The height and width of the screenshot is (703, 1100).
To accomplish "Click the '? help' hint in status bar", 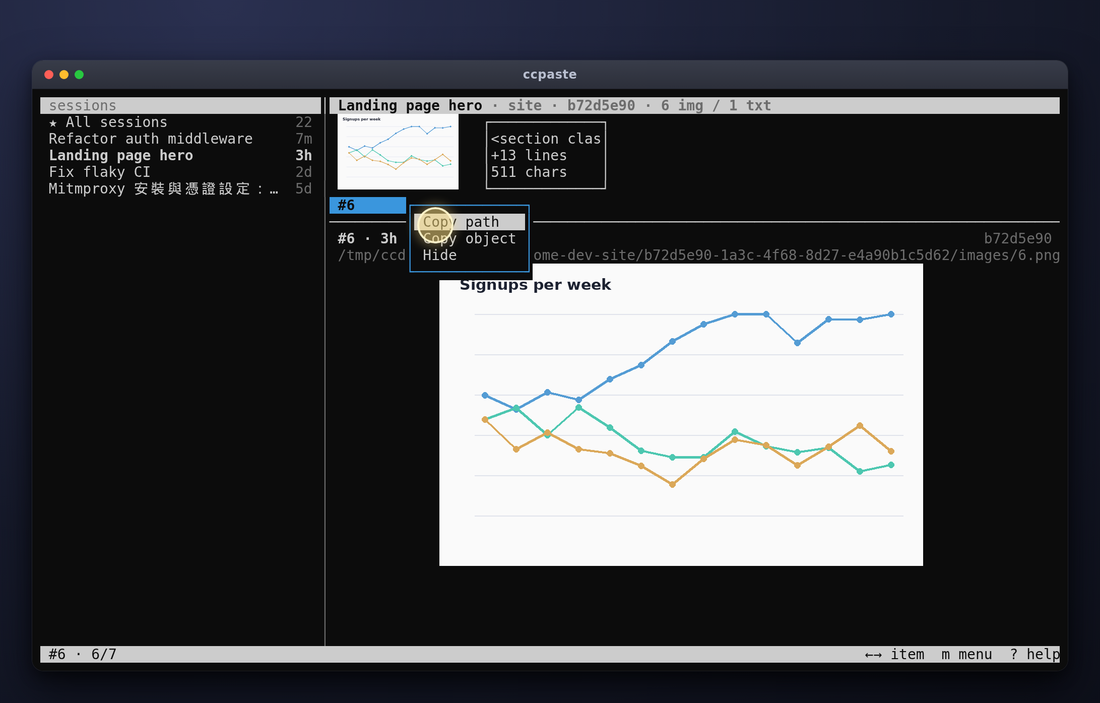I will coord(1035,655).
